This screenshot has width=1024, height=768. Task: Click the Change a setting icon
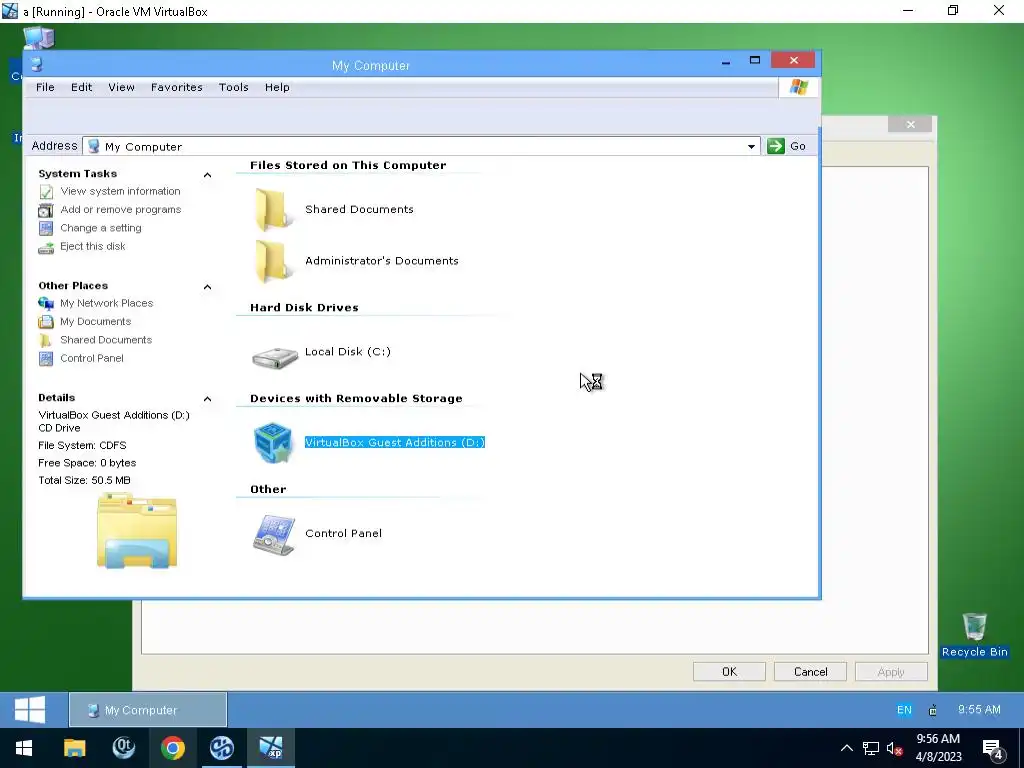(x=46, y=228)
